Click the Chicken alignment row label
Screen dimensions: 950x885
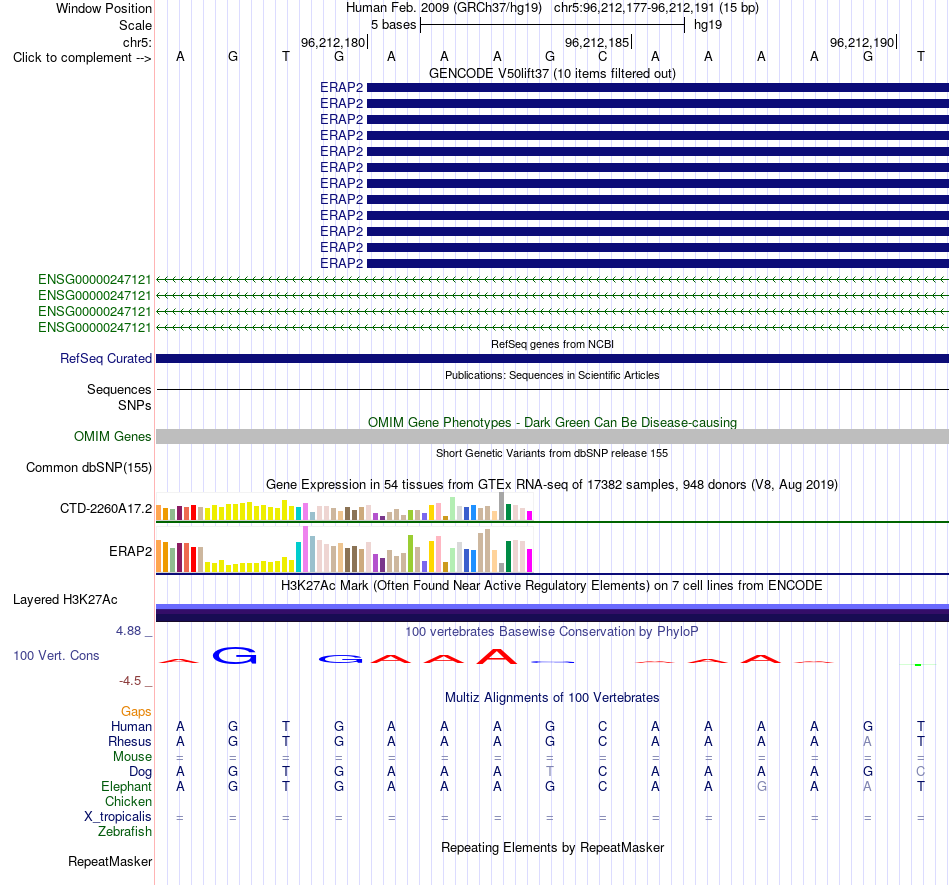[128, 801]
